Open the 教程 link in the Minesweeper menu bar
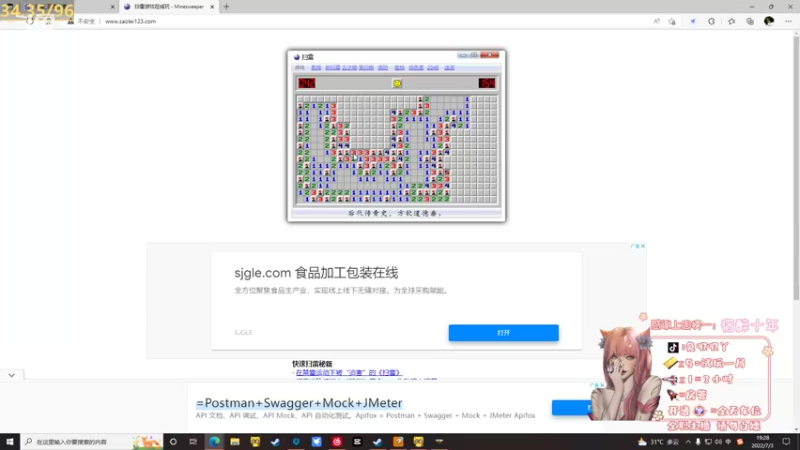Screen dimensions: 800x450 316,67
